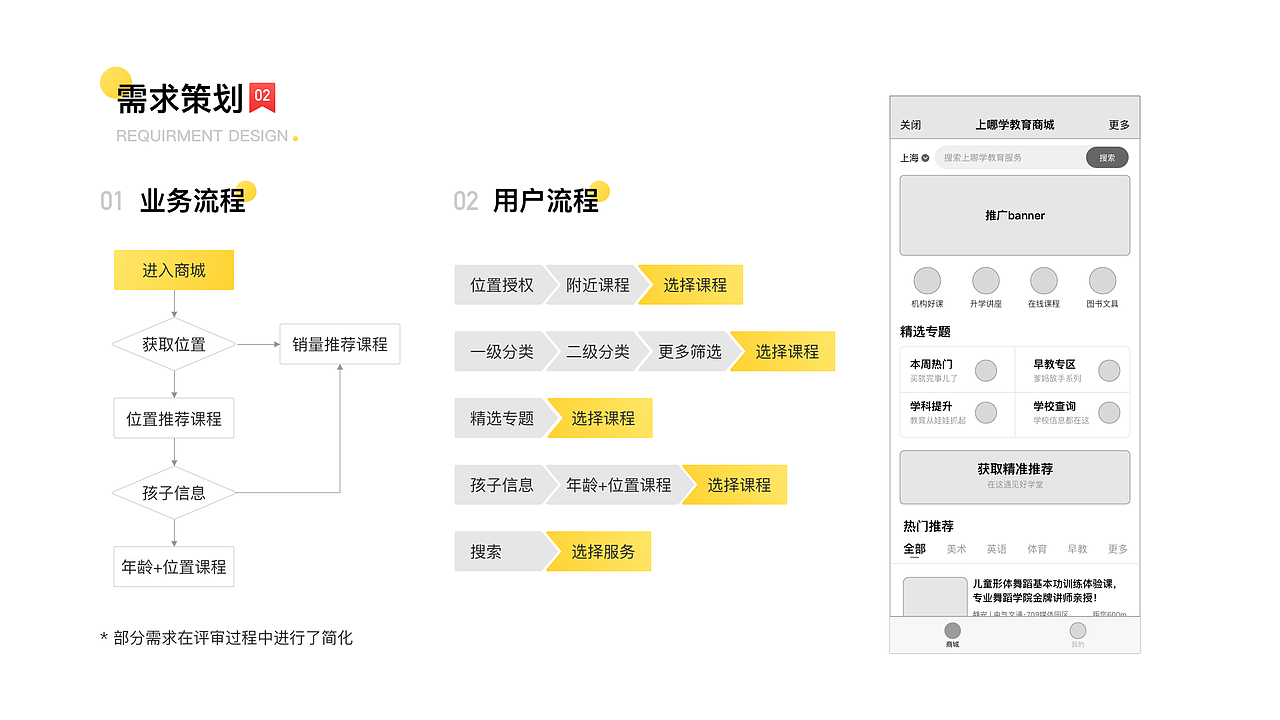
Task: Switch to the 体育 tab
Action: pyautogui.click(x=1037, y=549)
